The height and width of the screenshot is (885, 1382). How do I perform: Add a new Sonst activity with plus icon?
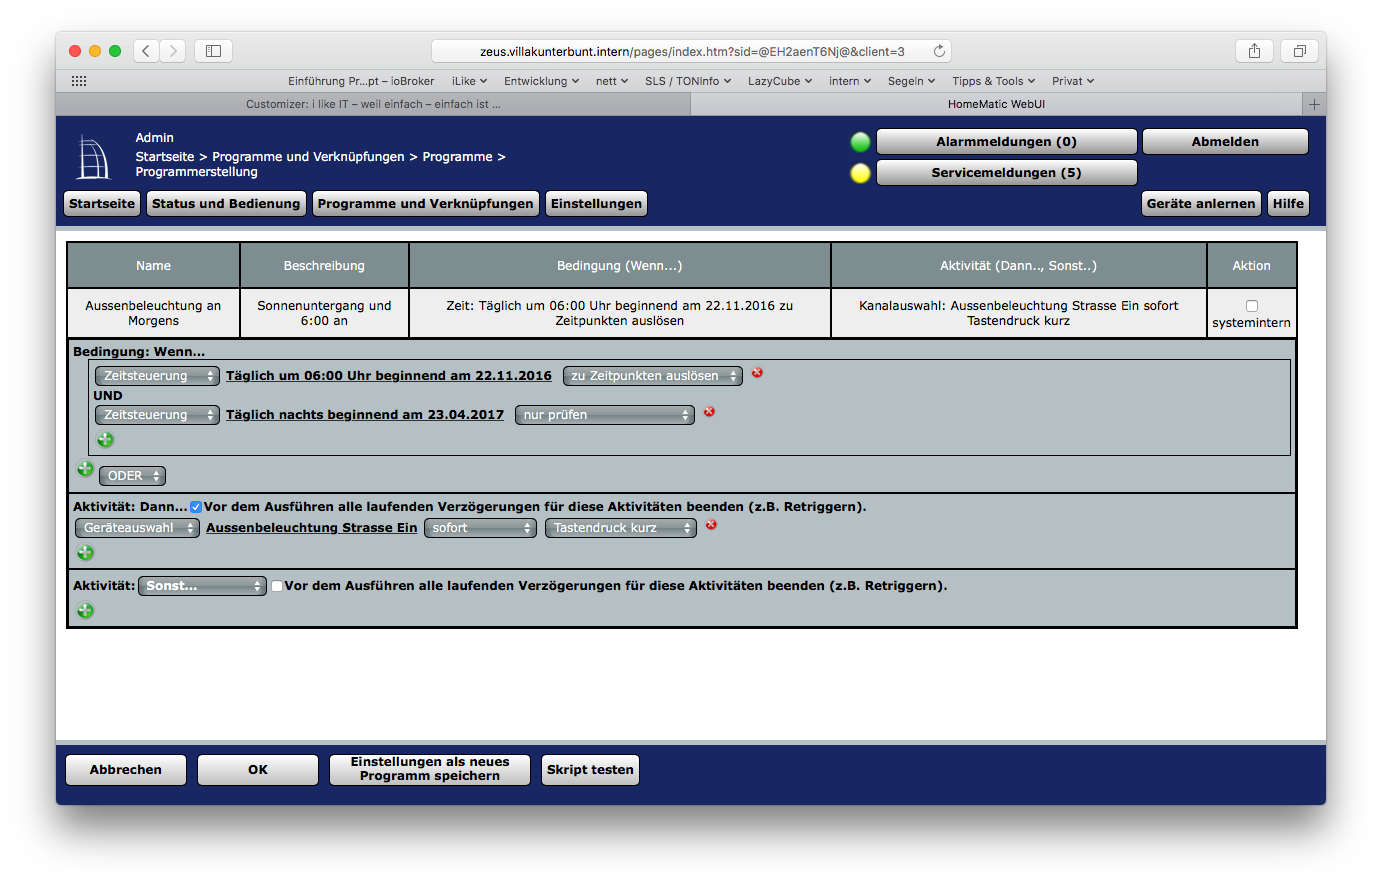point(85,610)
